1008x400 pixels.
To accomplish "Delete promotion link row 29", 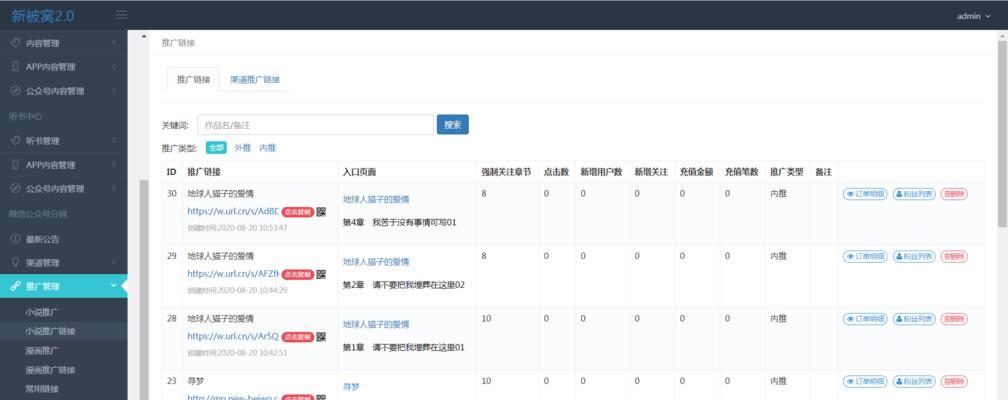I will (x=954, y=256).
